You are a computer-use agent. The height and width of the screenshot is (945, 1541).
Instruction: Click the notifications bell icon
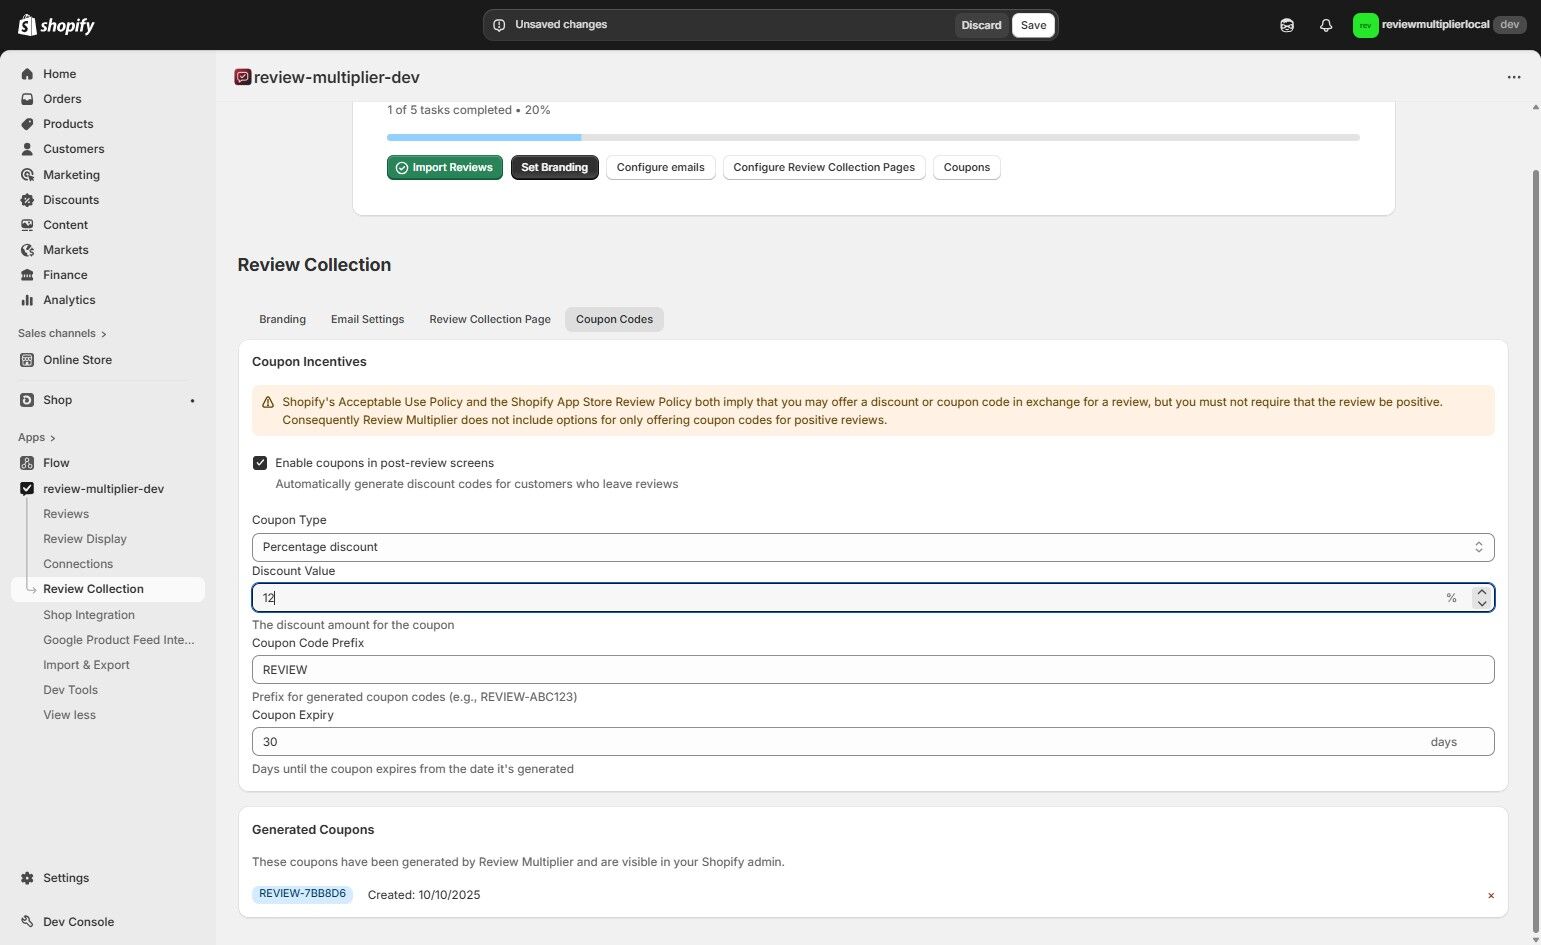1326,24
